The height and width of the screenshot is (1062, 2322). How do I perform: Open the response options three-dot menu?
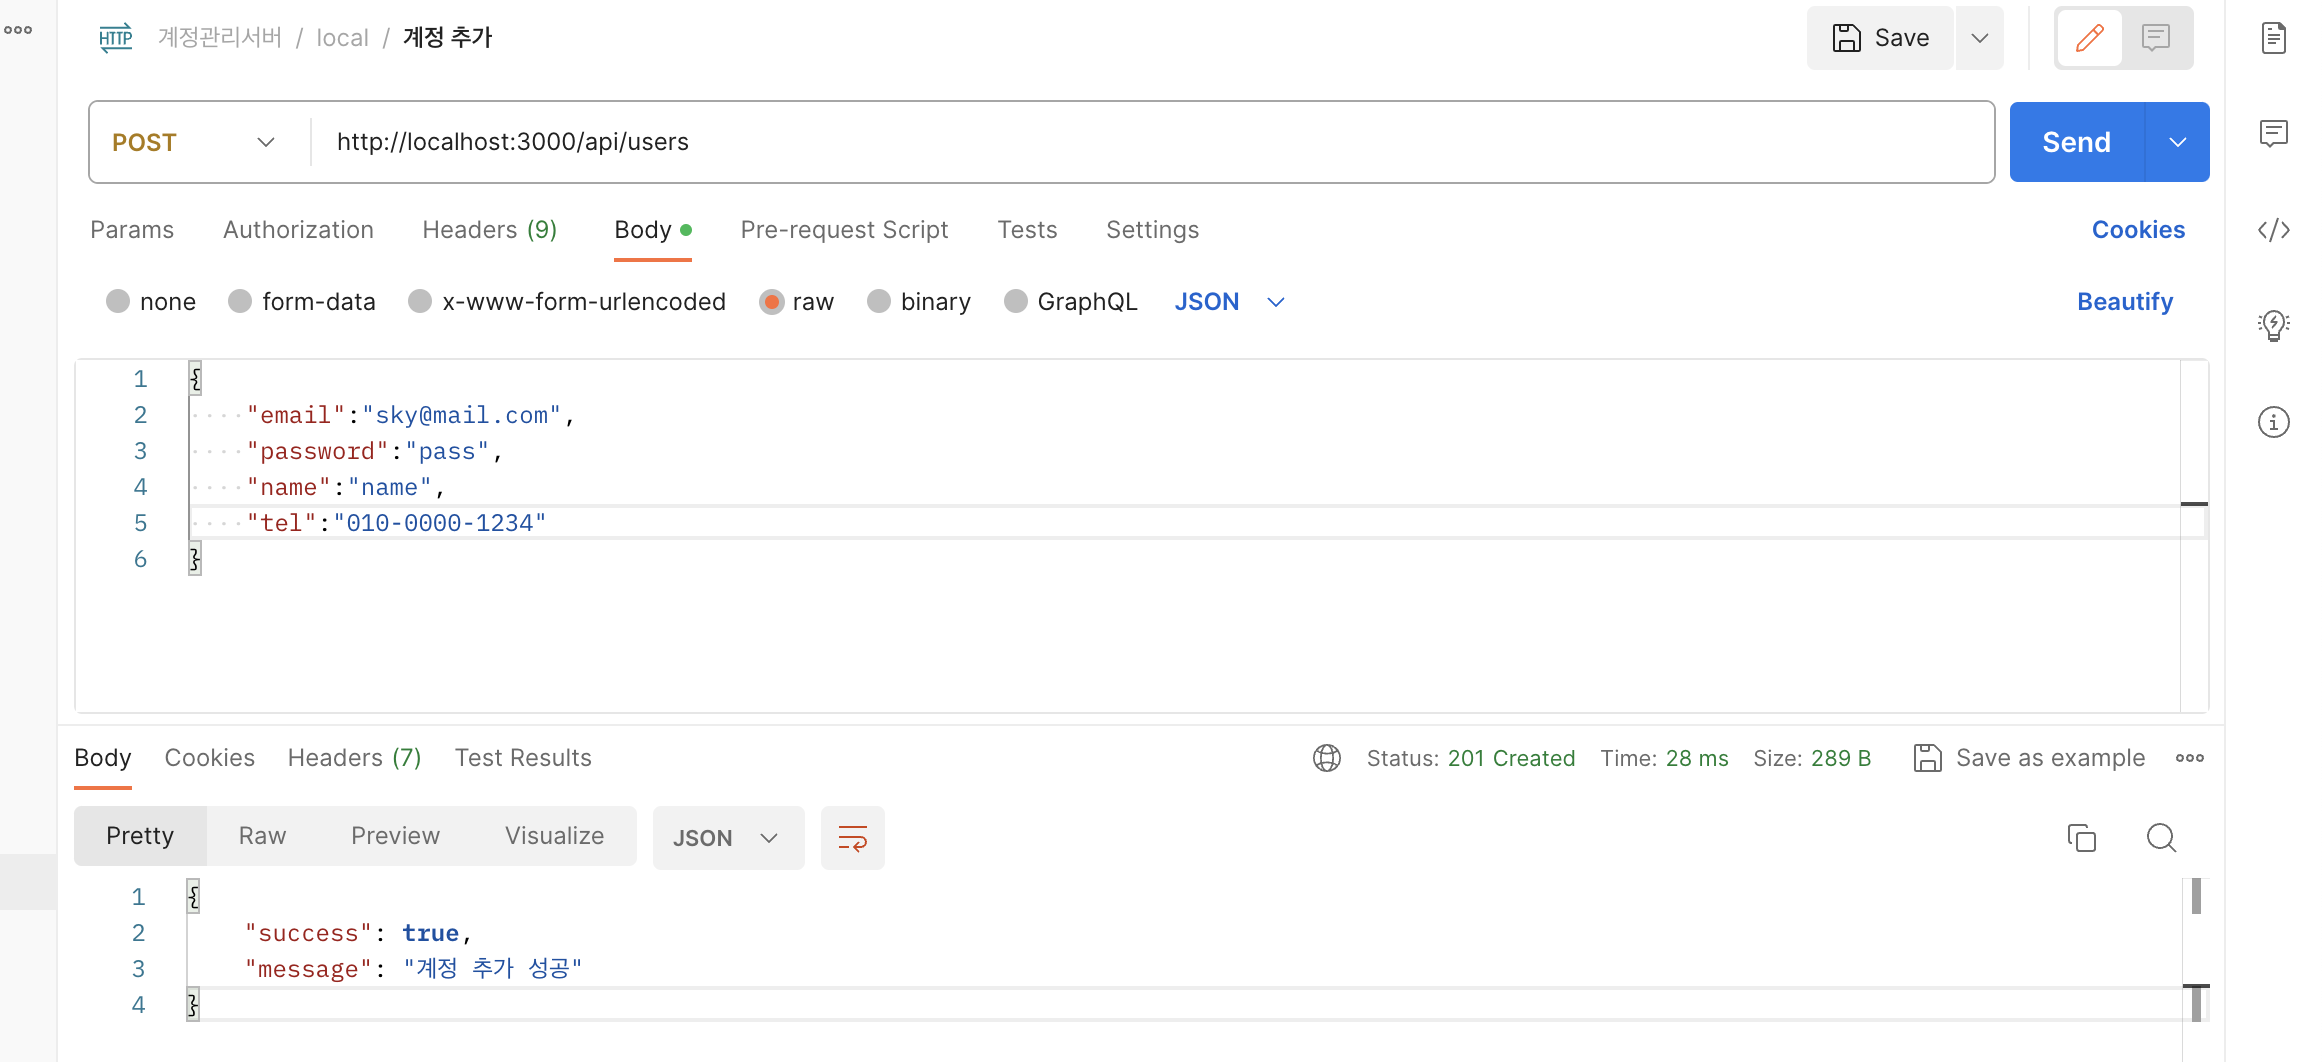tap(2190, 758)
